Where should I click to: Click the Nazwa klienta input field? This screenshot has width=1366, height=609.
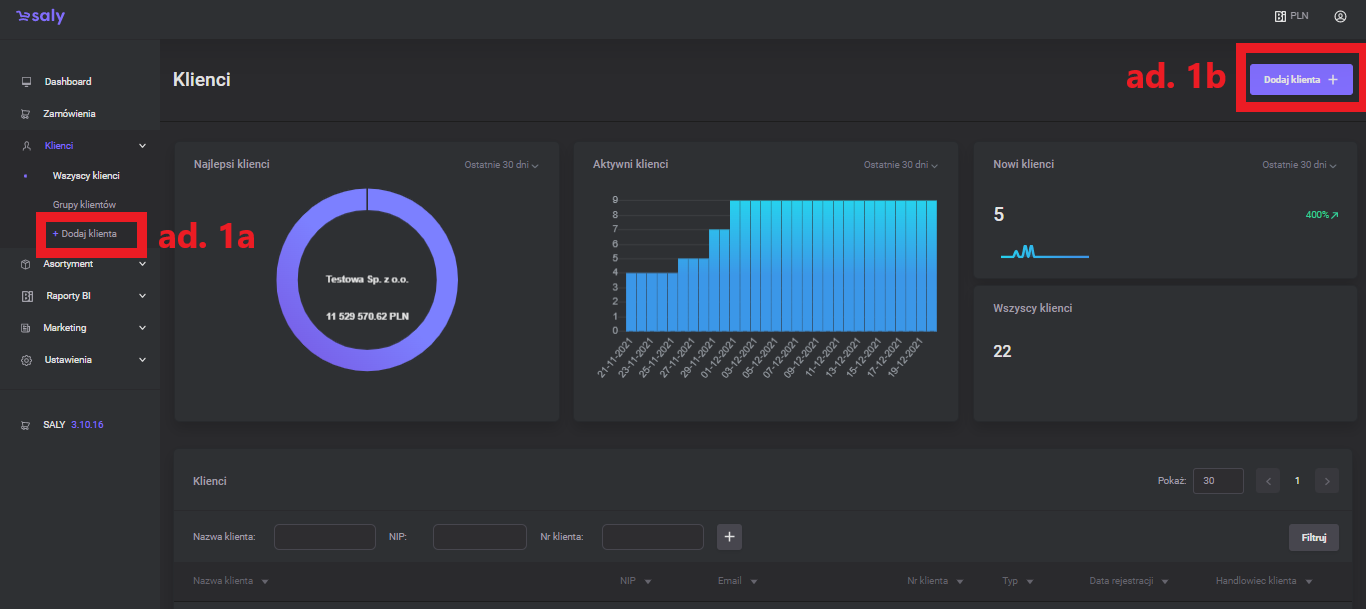(324, 537)
